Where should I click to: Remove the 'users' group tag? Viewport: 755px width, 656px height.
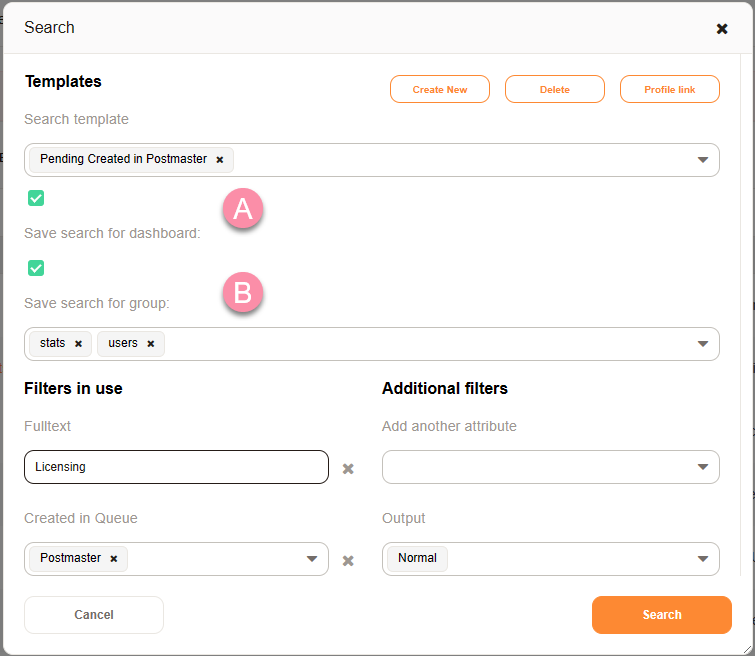pyautogui.click(x=151, y=343)
